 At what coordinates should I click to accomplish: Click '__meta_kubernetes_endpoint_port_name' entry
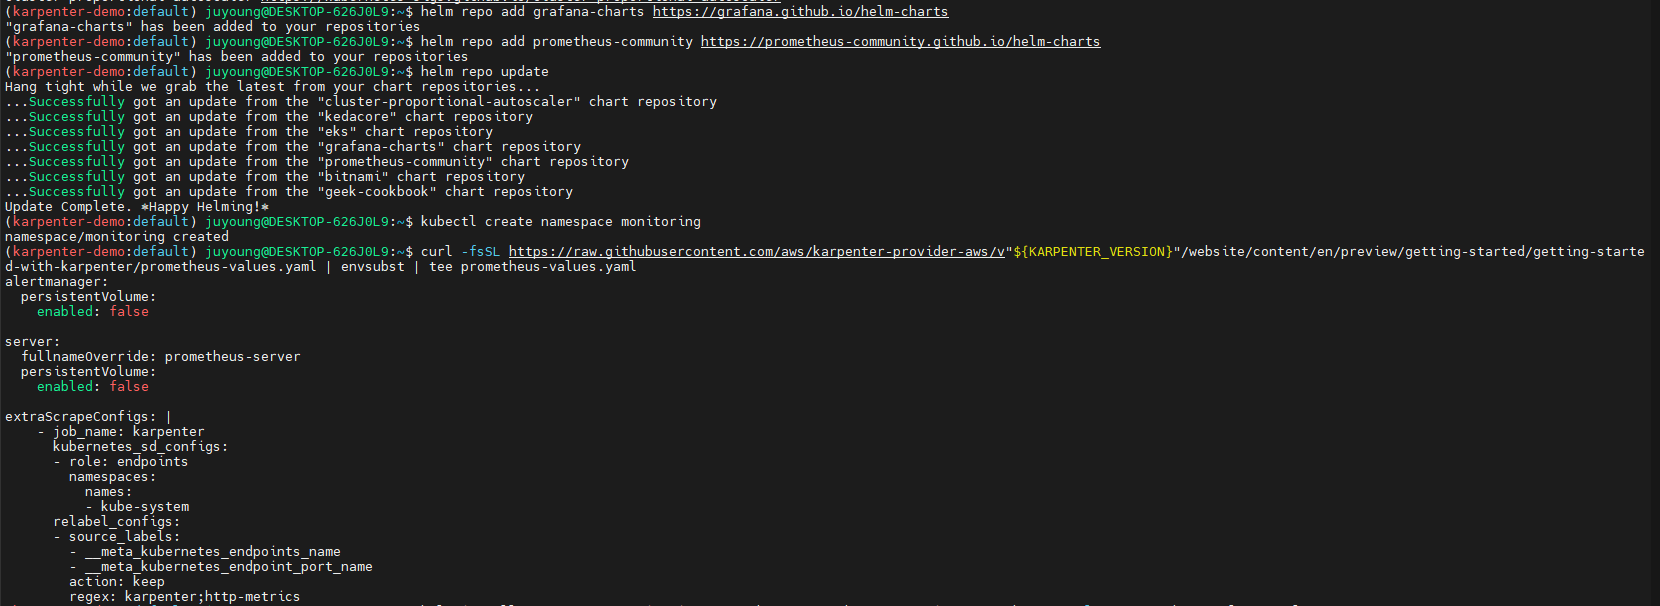(228, 567)
